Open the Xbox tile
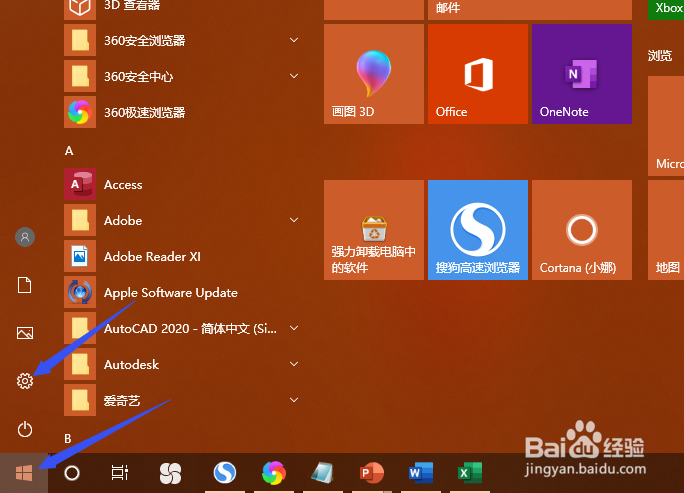The height and width of the screenshot is (493, 684). coord(666,10)
